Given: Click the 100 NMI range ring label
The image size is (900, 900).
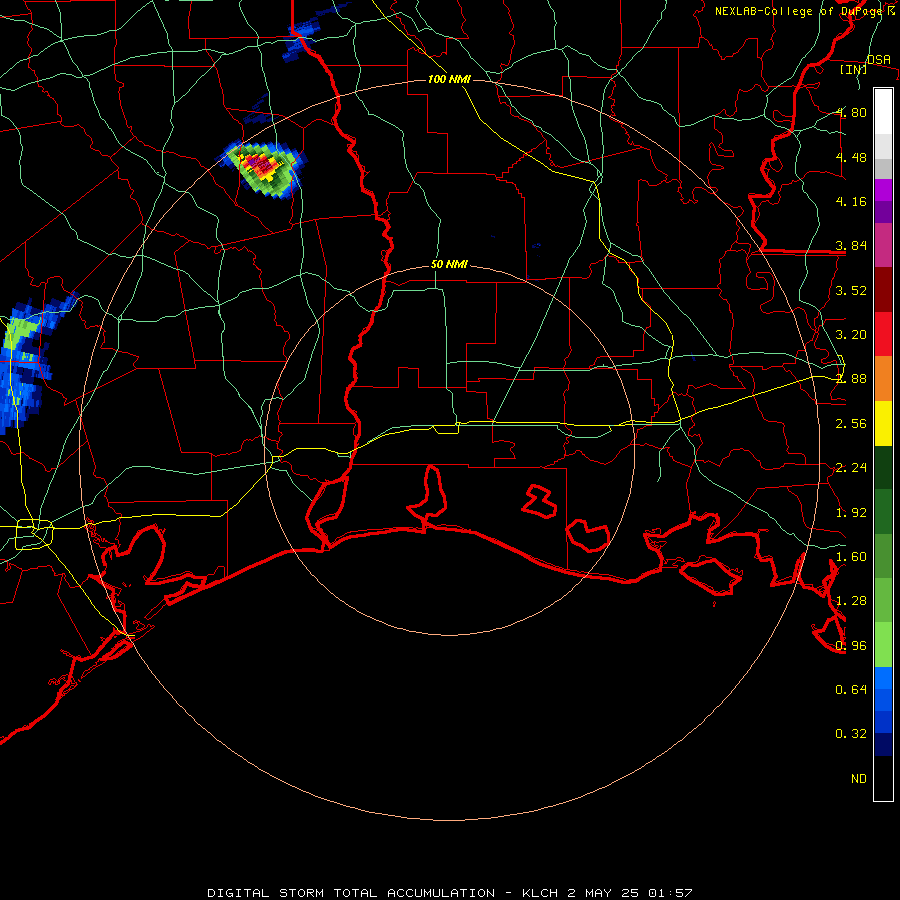Looking at the screenshot, I should pyautogui.click(x=449, y=79).
